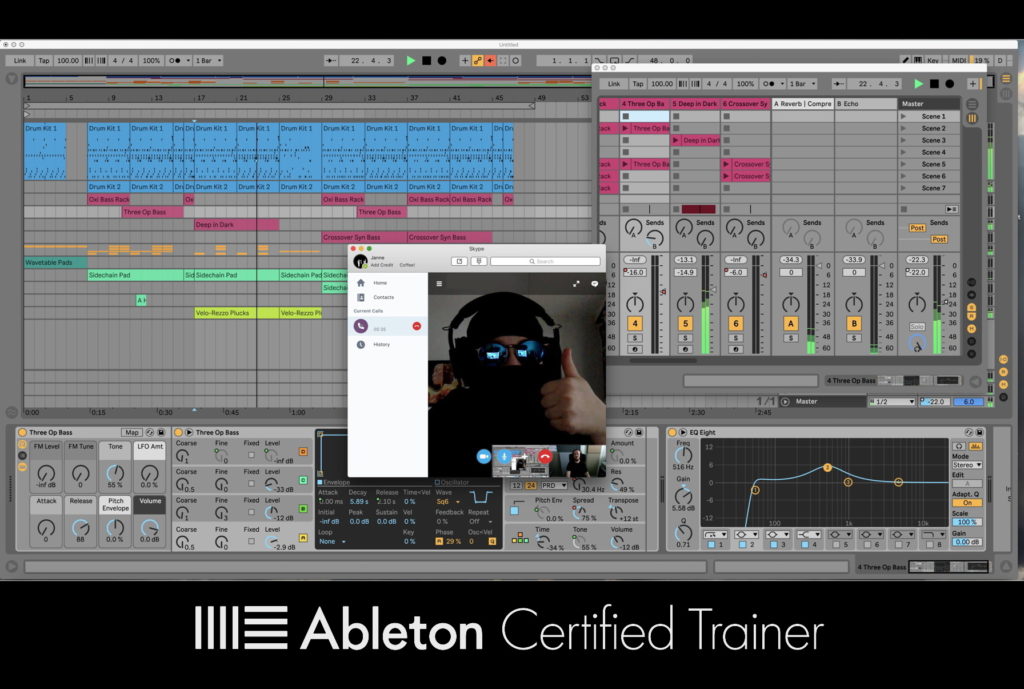Click the Tap tempo button in the main toolbar
This screenshot has width=1024, height=689.
pos(44,61)
